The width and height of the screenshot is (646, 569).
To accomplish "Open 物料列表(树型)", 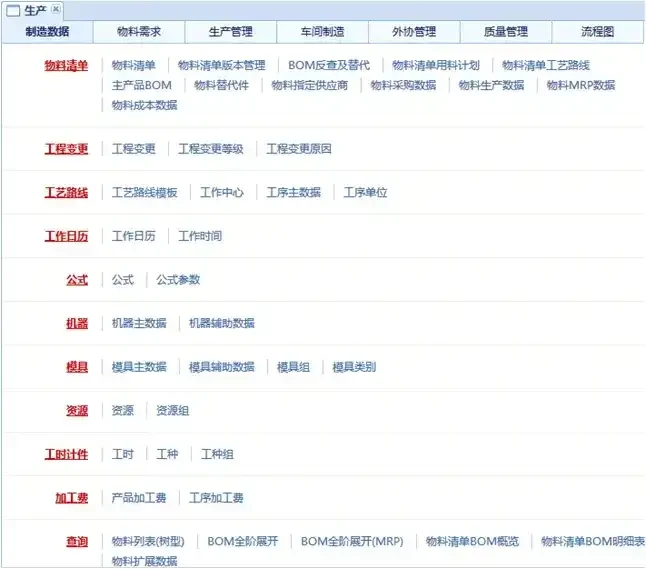I will point(148,541).
